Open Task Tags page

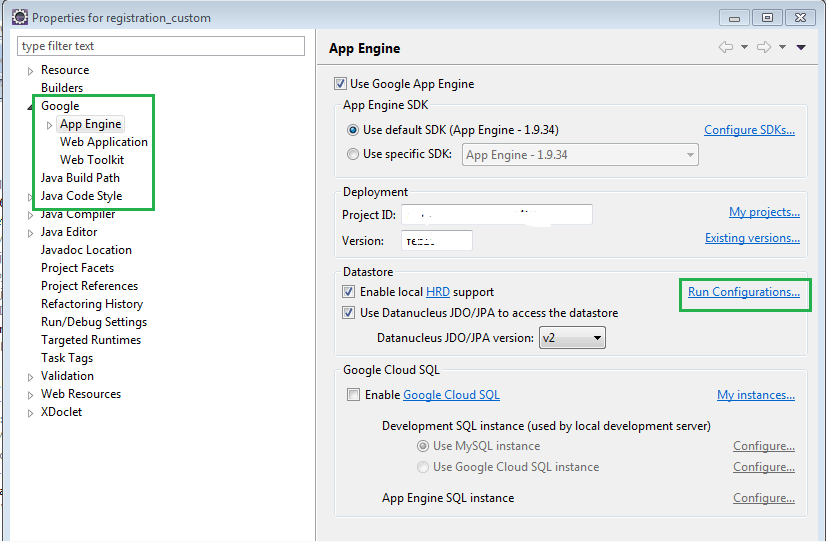[x=67, y=357]
